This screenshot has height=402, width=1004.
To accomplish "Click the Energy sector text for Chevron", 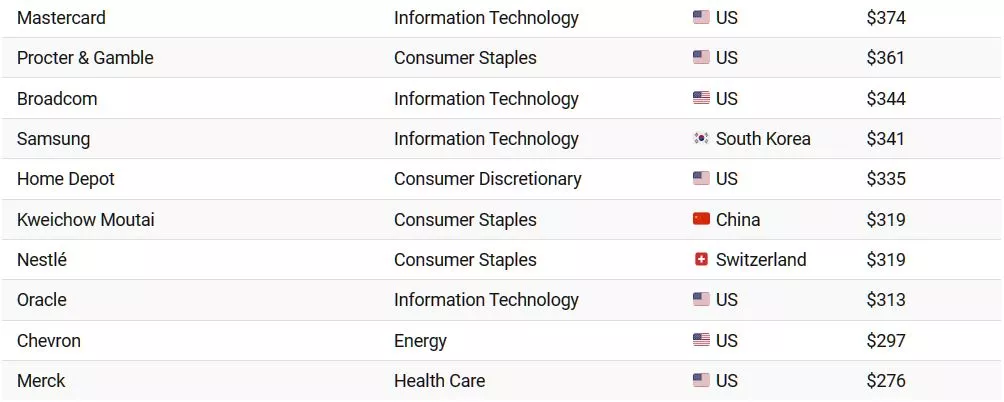I will 420,341.
